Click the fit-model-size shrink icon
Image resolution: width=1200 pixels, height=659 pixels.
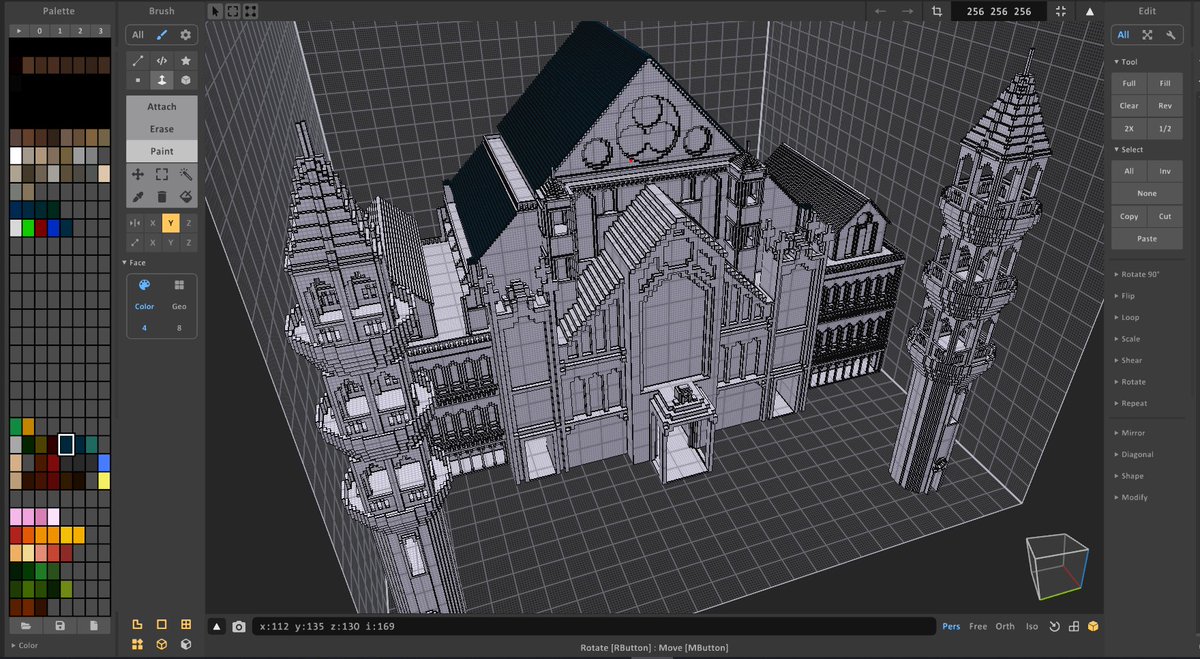(x=1061, y=11)
